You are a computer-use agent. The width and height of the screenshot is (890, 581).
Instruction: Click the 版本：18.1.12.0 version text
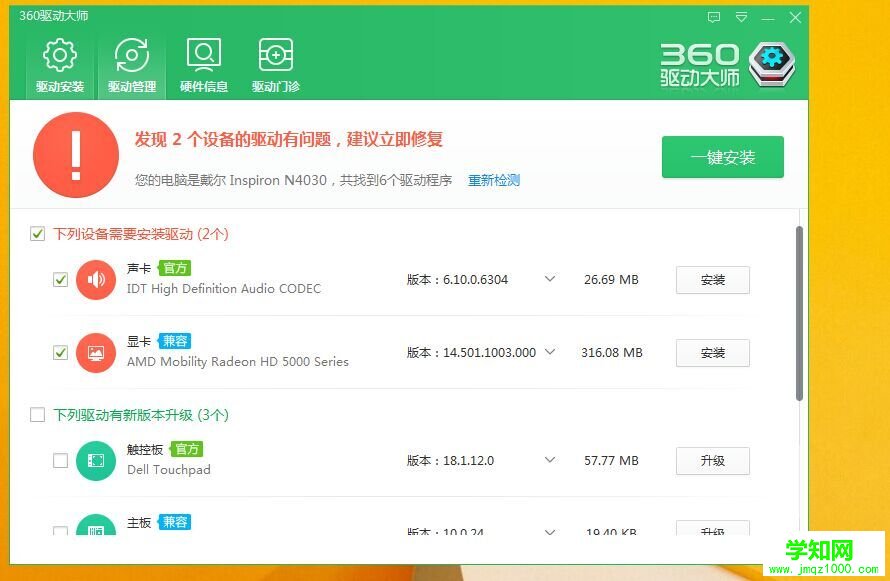(x=450, y=461)
